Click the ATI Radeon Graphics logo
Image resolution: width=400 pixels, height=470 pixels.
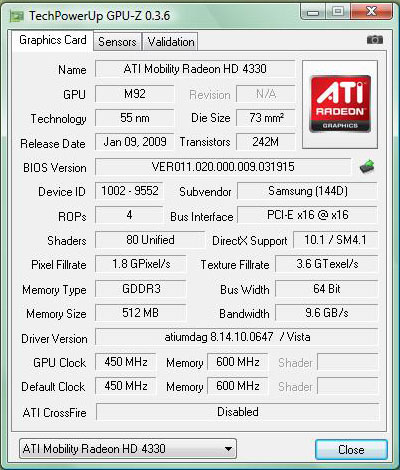[340, 104]
